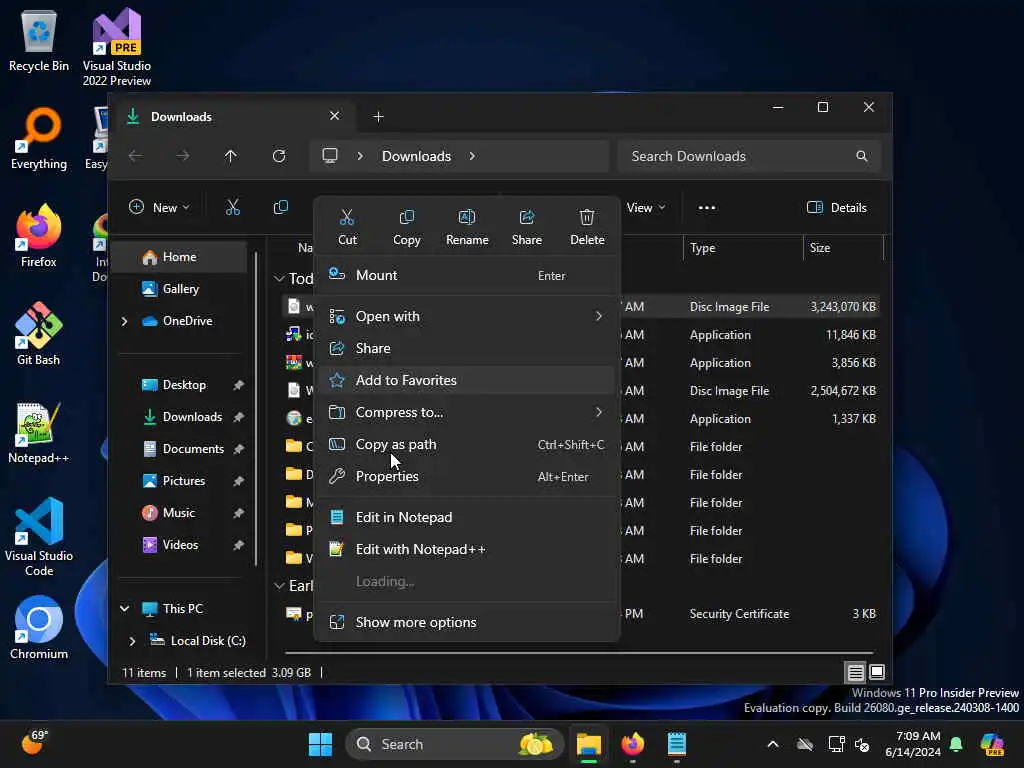
Task: Open Recycle Bin on desktop
Action: pos(39,41)
